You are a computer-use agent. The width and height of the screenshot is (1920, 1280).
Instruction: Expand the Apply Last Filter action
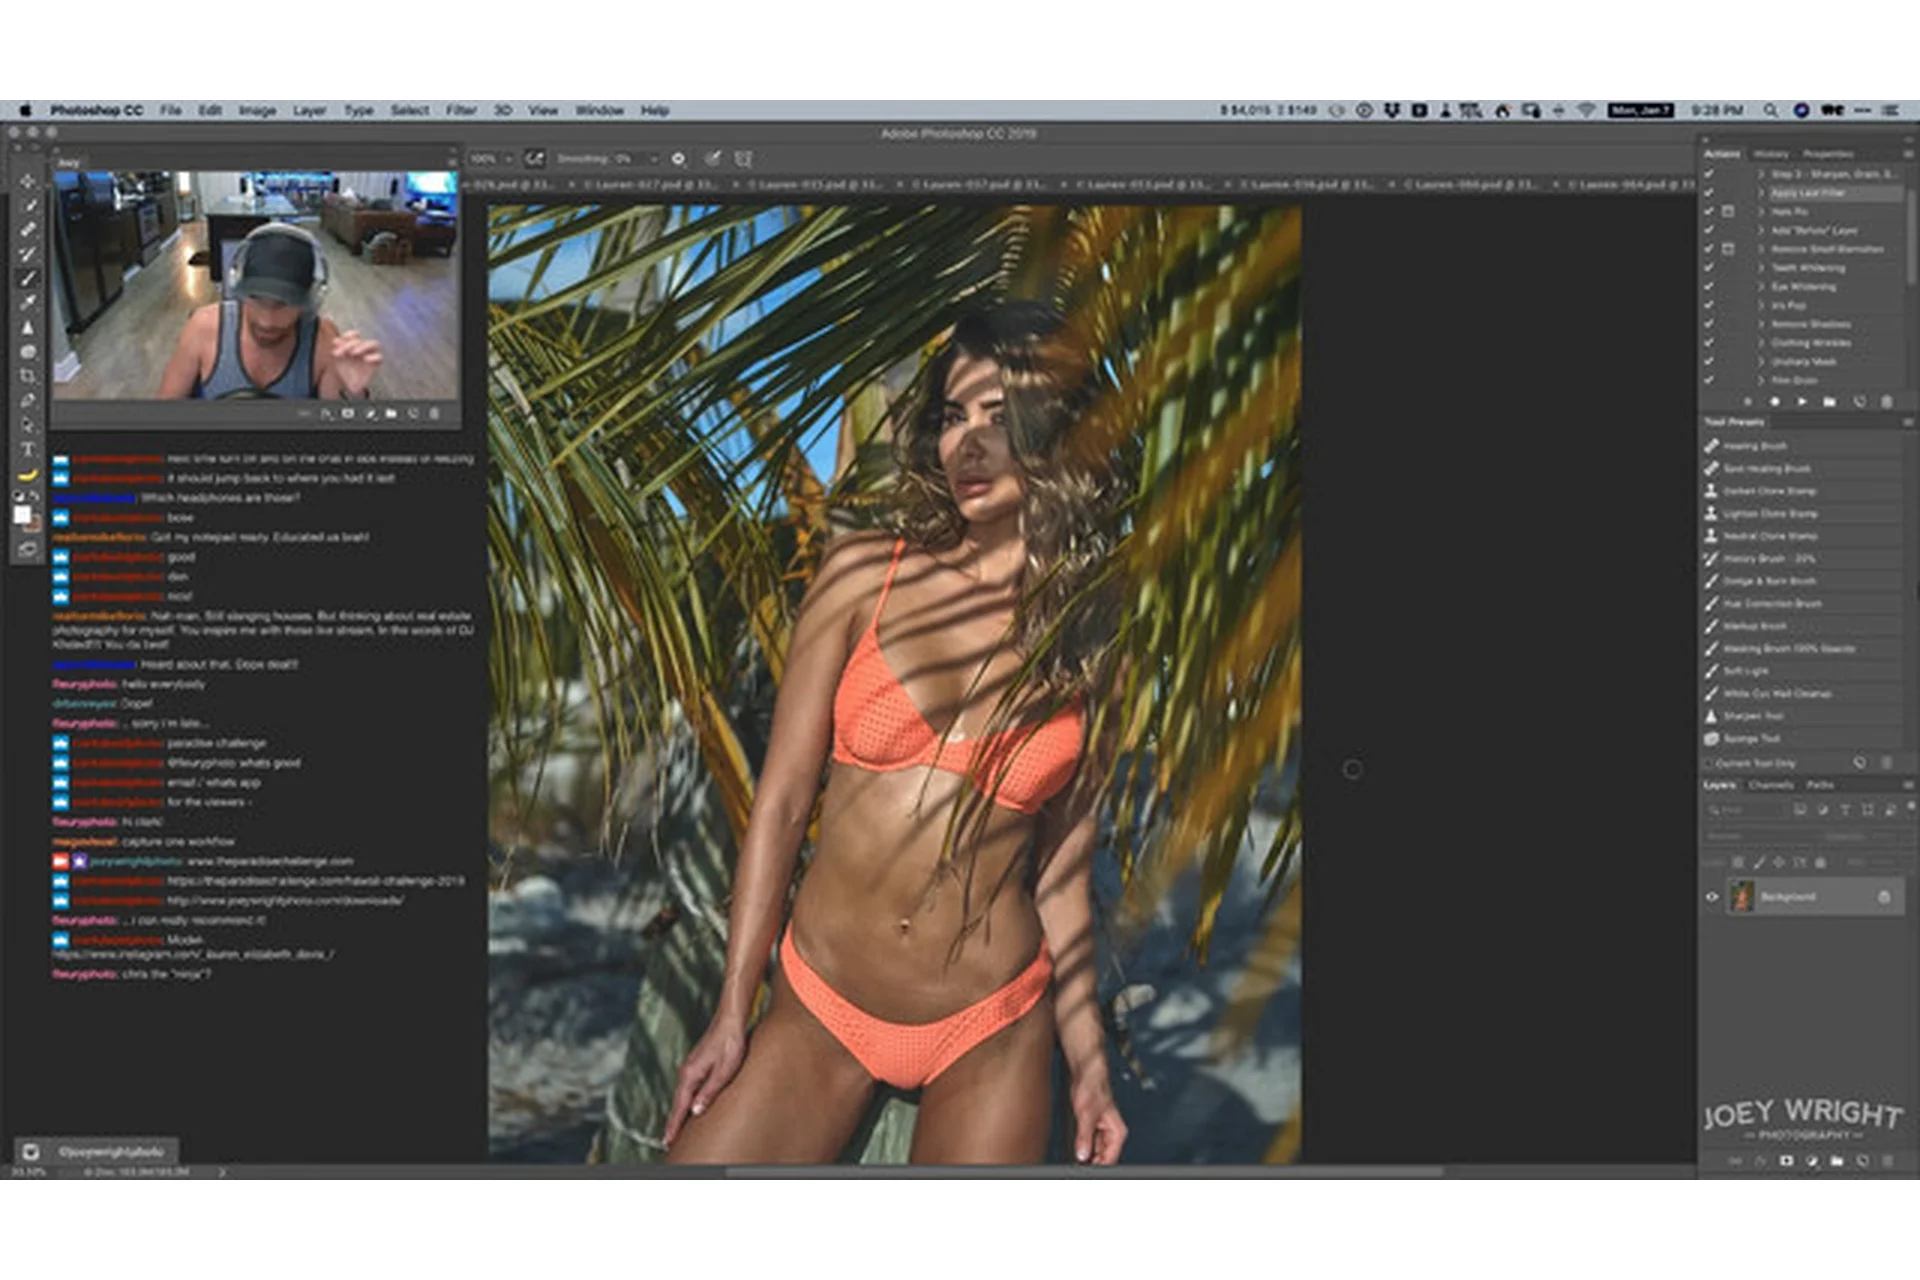click(1761, 192)
